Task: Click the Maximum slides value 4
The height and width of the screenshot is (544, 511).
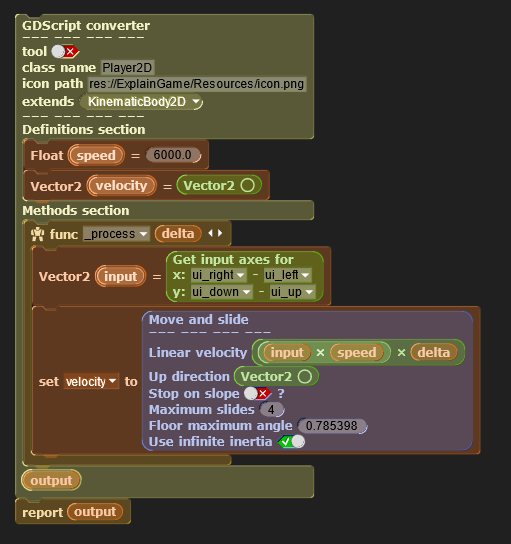Action: [271, 410]
